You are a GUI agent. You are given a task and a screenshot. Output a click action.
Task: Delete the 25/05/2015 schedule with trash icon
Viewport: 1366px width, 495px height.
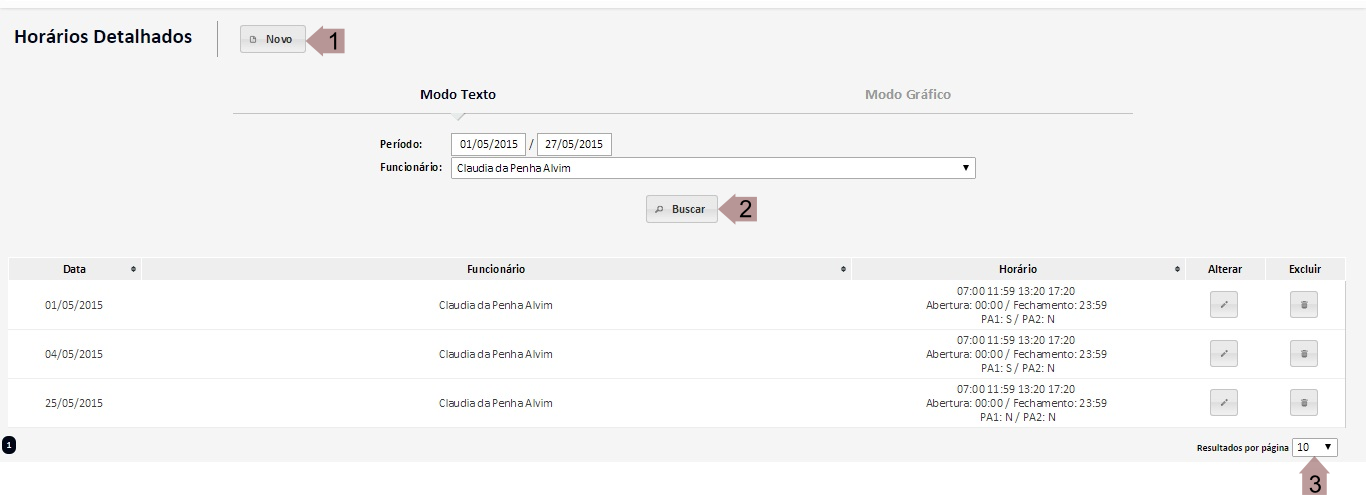(1303, 403)
